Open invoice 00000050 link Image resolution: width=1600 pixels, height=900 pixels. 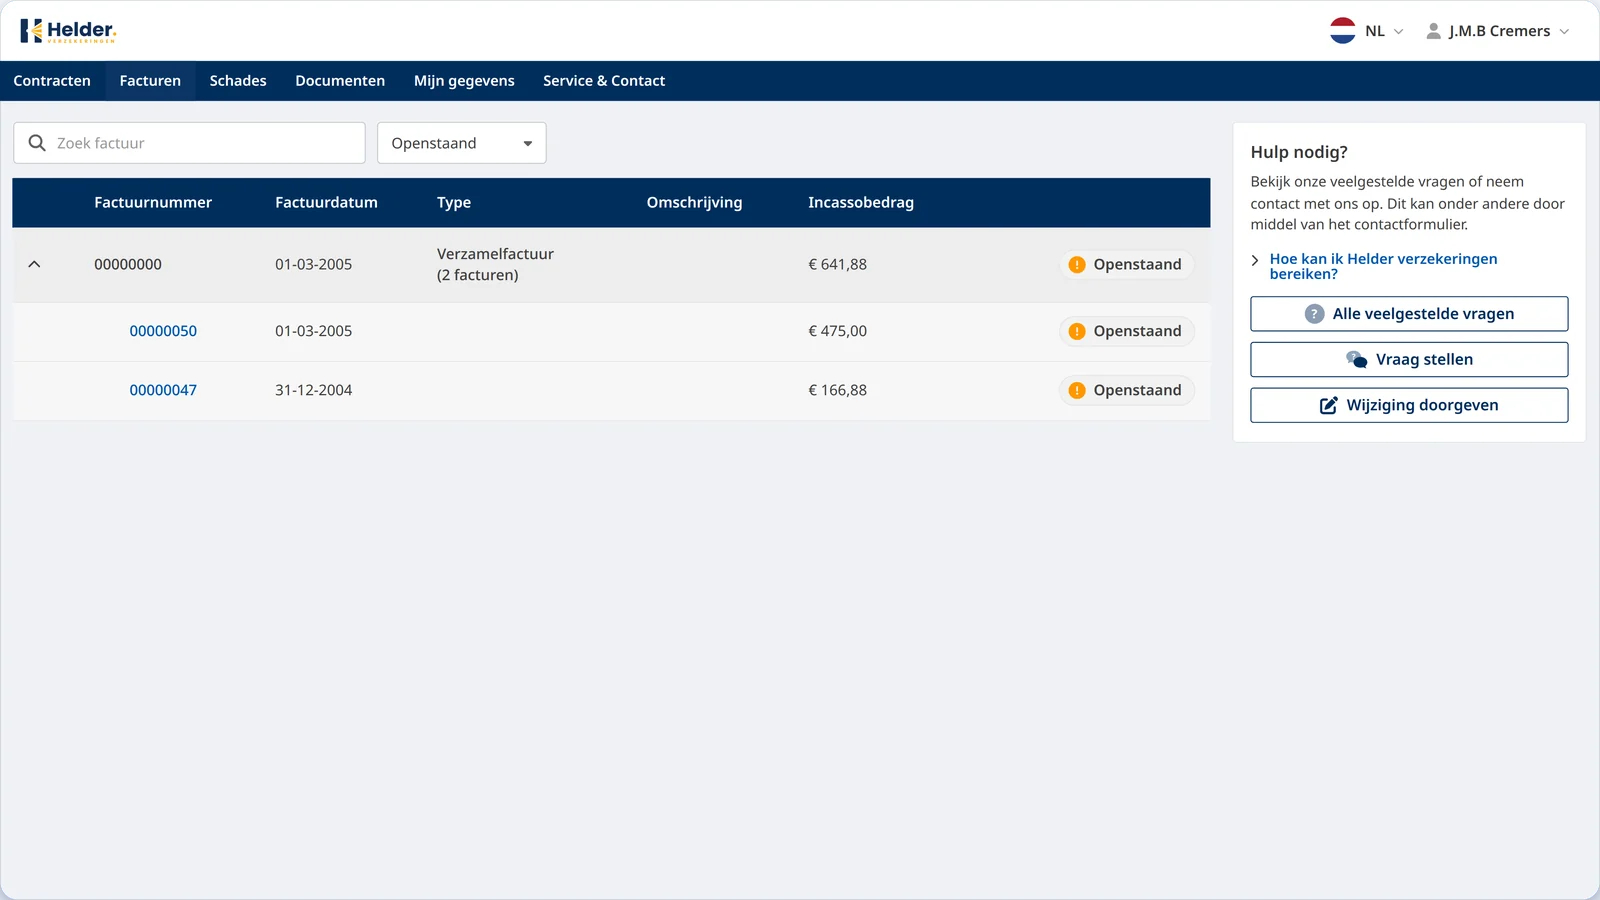click(163, 331)
